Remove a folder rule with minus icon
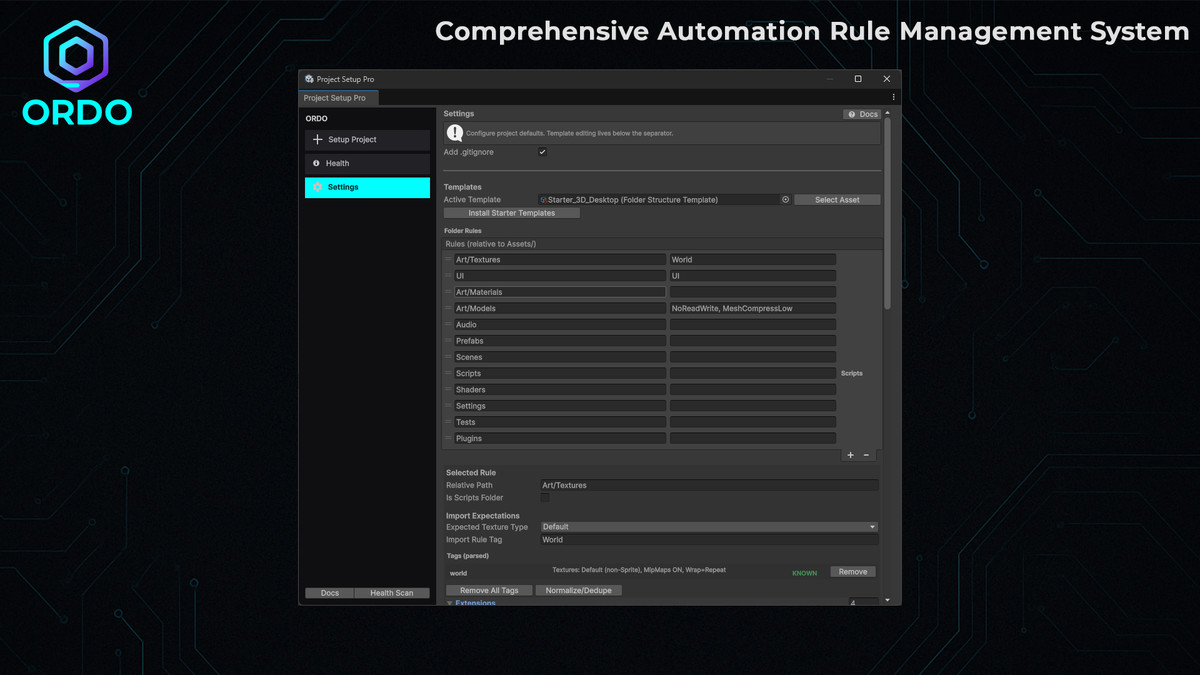This screenshot has height=675, width=1200. 866,455
